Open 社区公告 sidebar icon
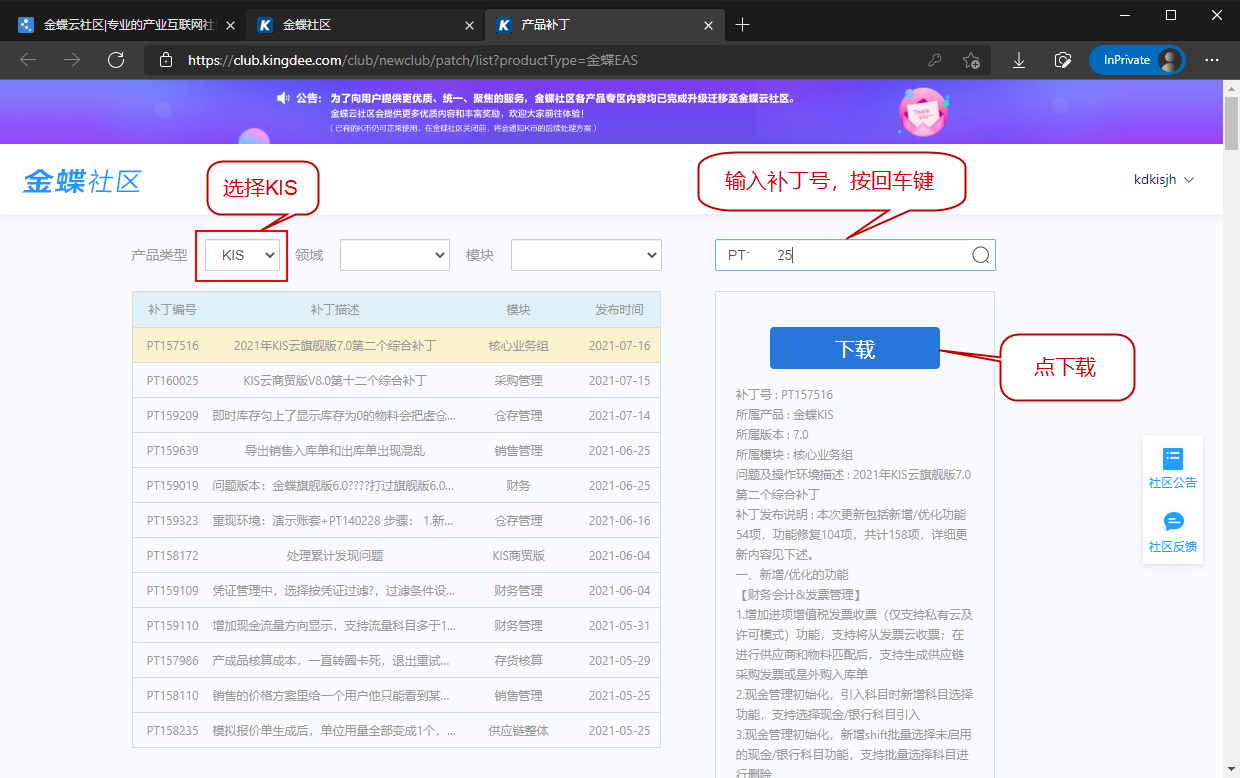This screenshot has width=1240, height=778. [x=1172, y=468]
